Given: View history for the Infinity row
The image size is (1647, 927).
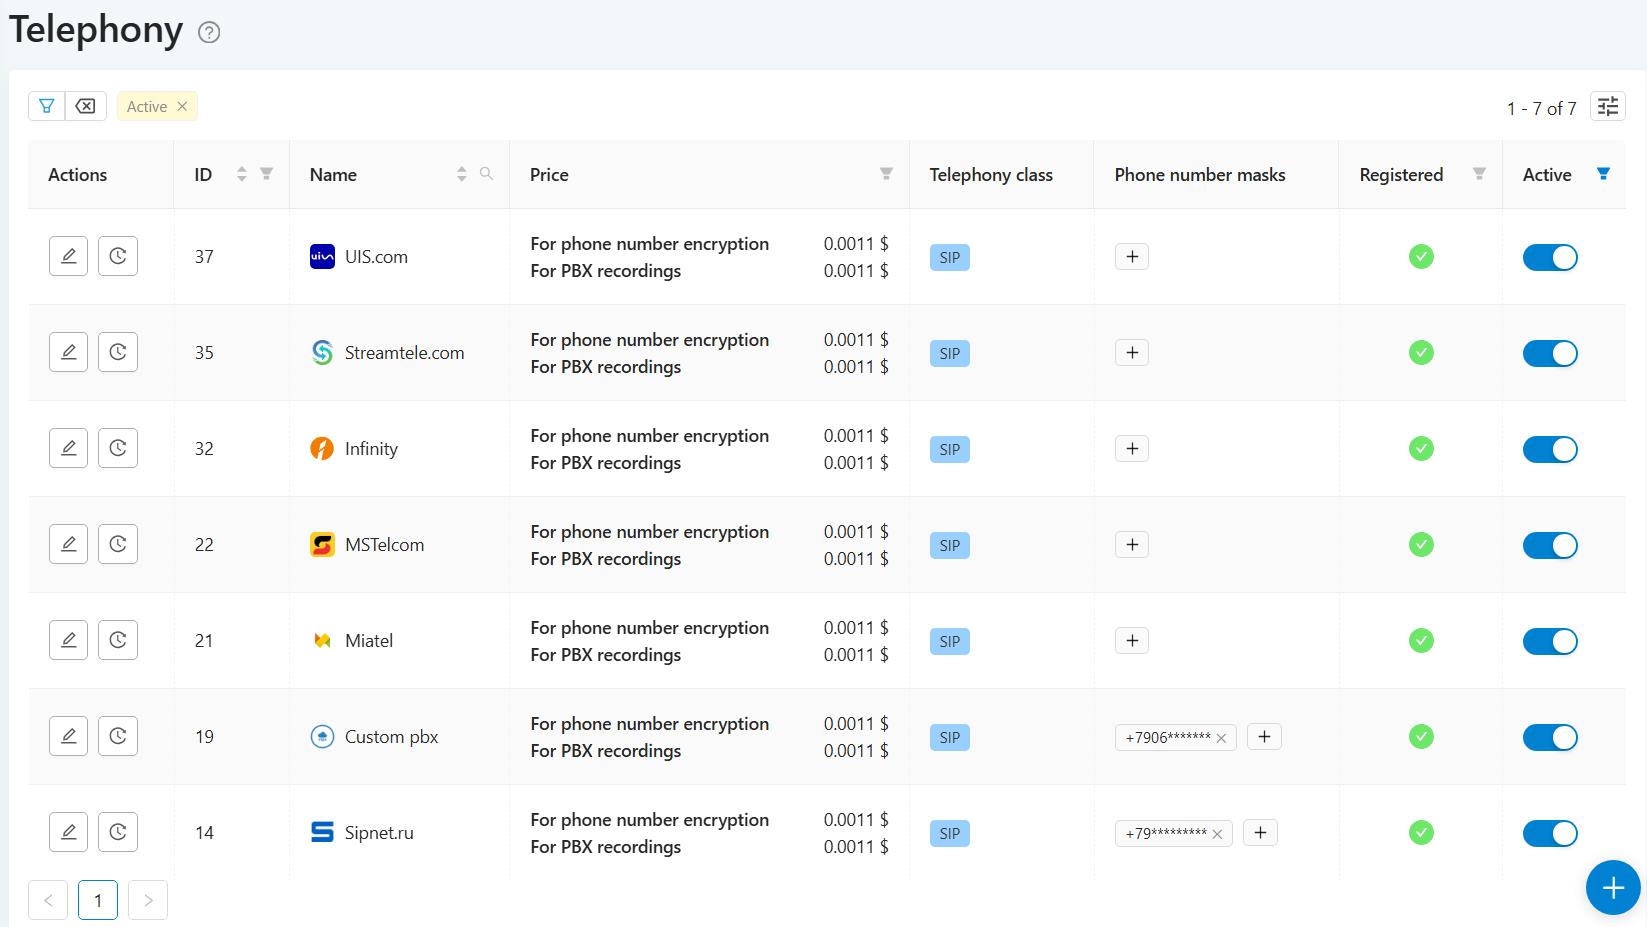Looking at the screenshot, I should point(118,448).
